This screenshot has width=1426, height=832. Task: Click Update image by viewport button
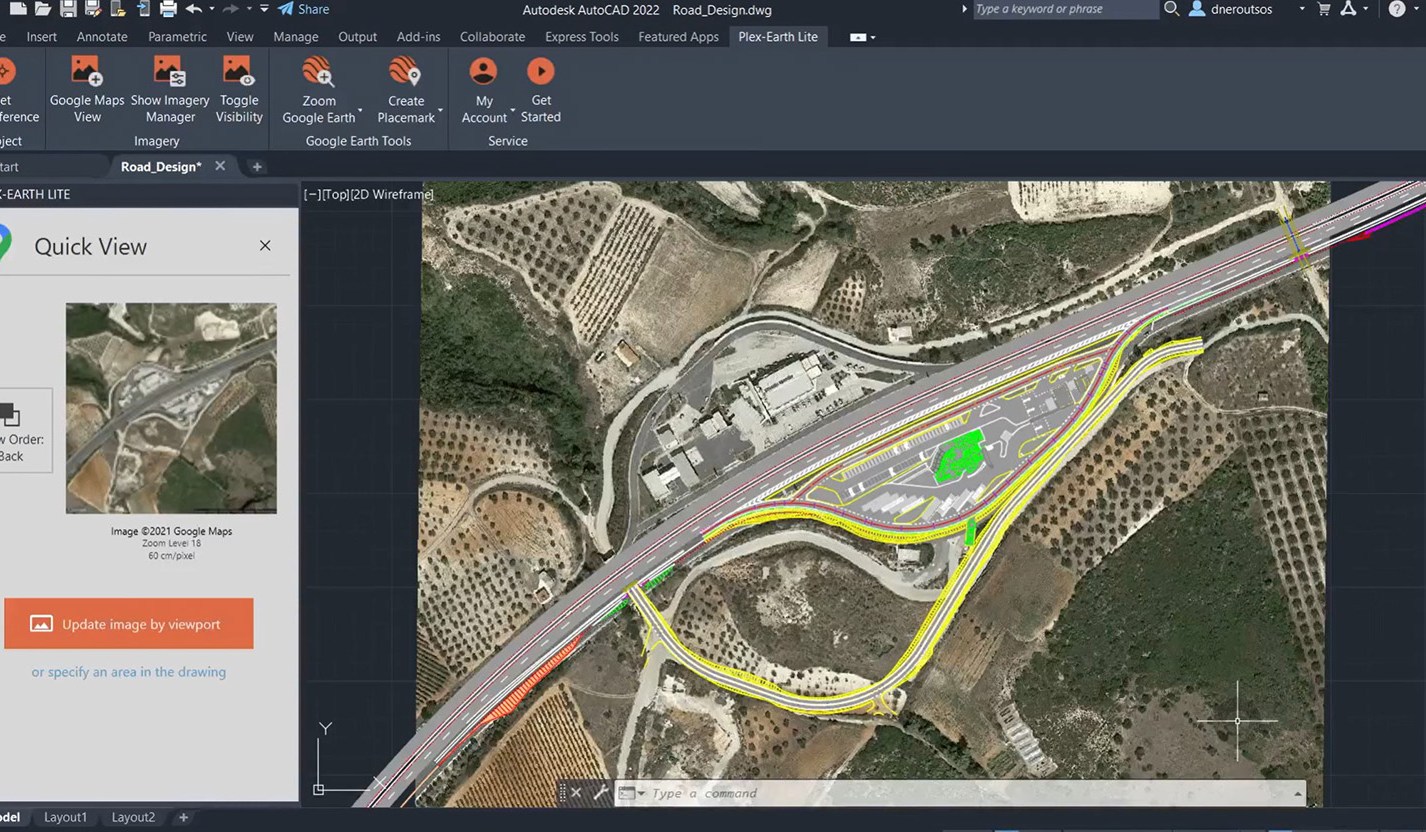point(129,624)
